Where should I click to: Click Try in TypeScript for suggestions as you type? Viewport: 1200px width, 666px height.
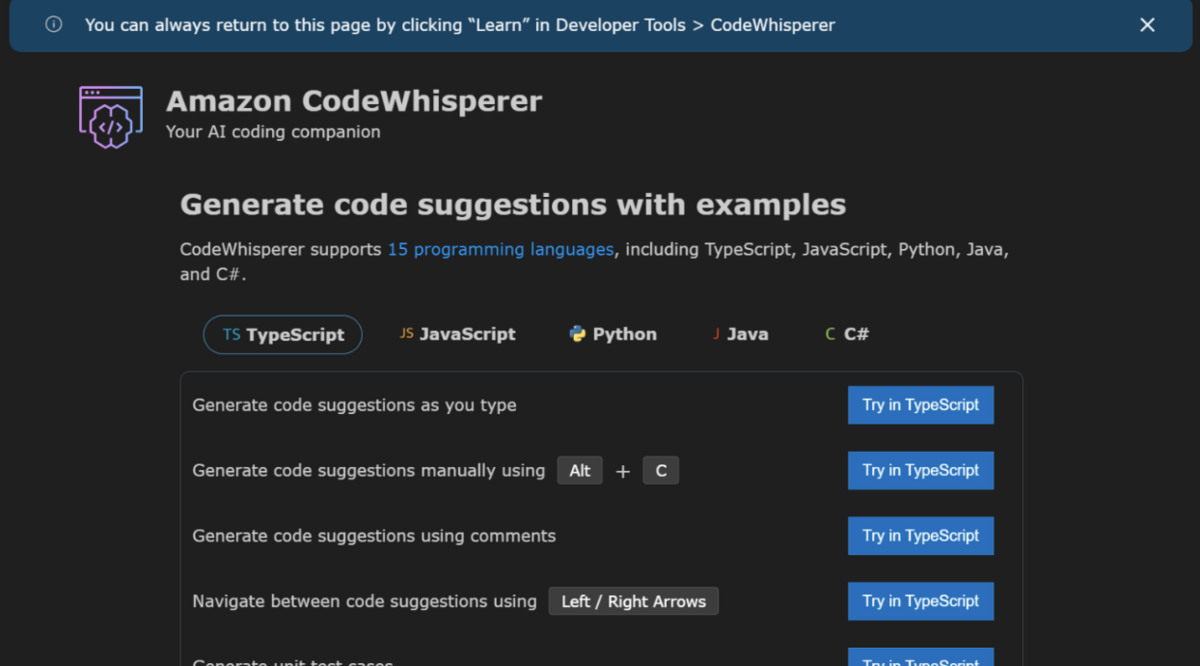[921, 405]
